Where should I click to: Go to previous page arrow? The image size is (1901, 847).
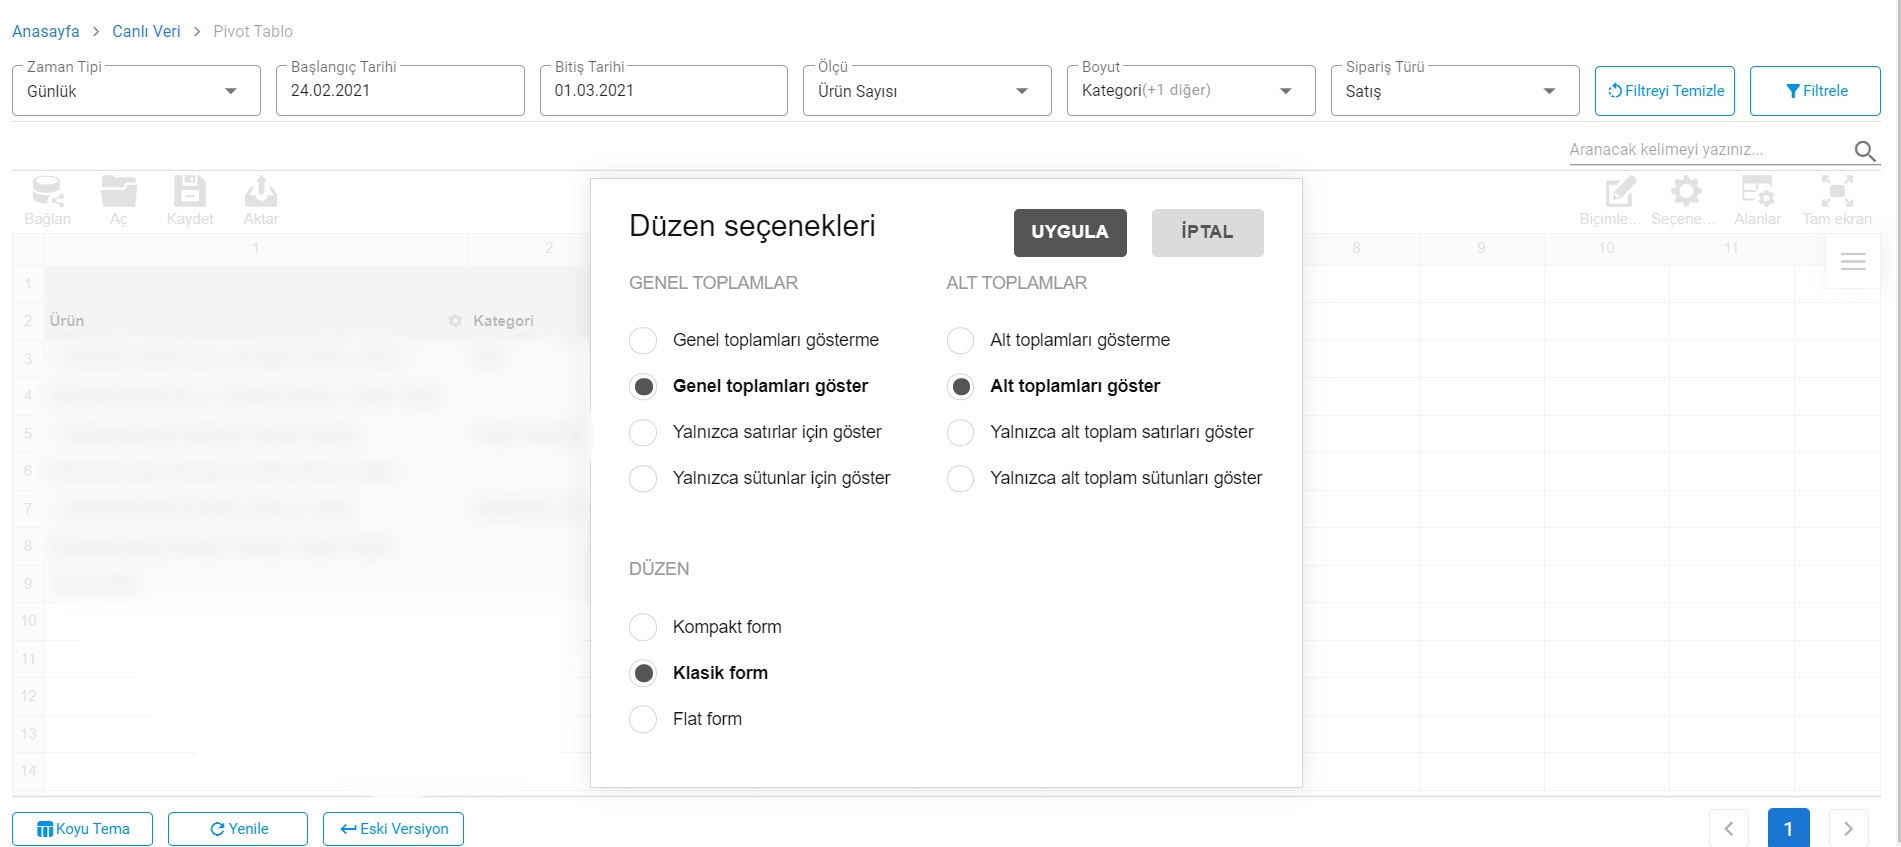point(1729,828)
